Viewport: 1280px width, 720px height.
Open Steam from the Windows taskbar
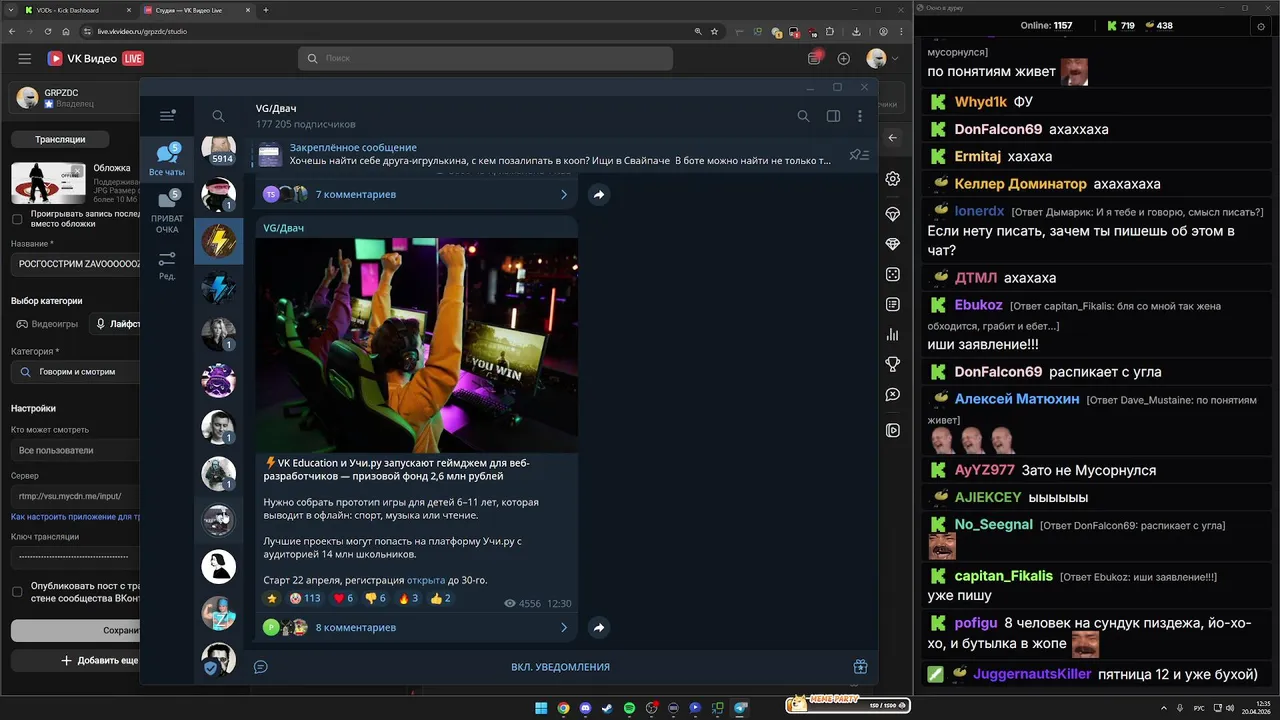(608, 708)
